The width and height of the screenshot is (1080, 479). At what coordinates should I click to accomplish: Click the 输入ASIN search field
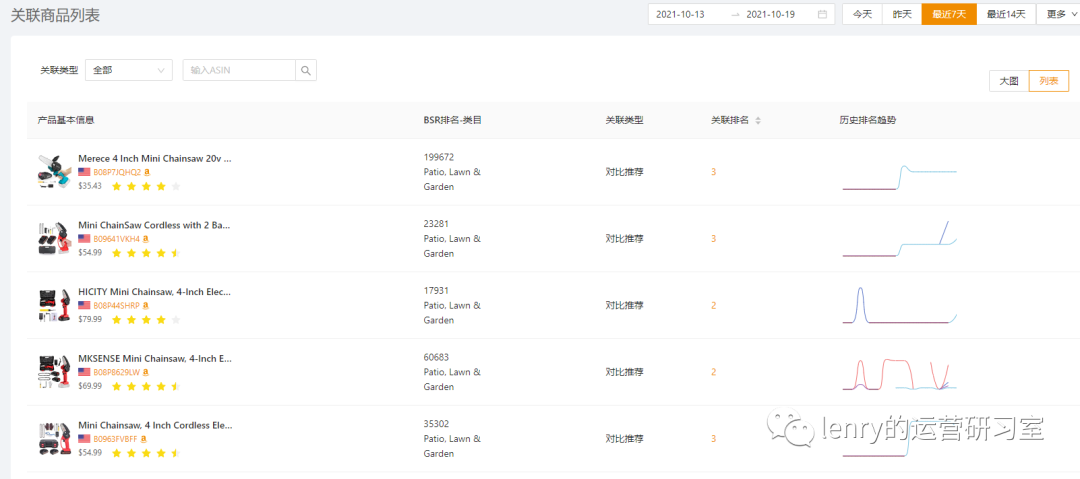point(239,70)
